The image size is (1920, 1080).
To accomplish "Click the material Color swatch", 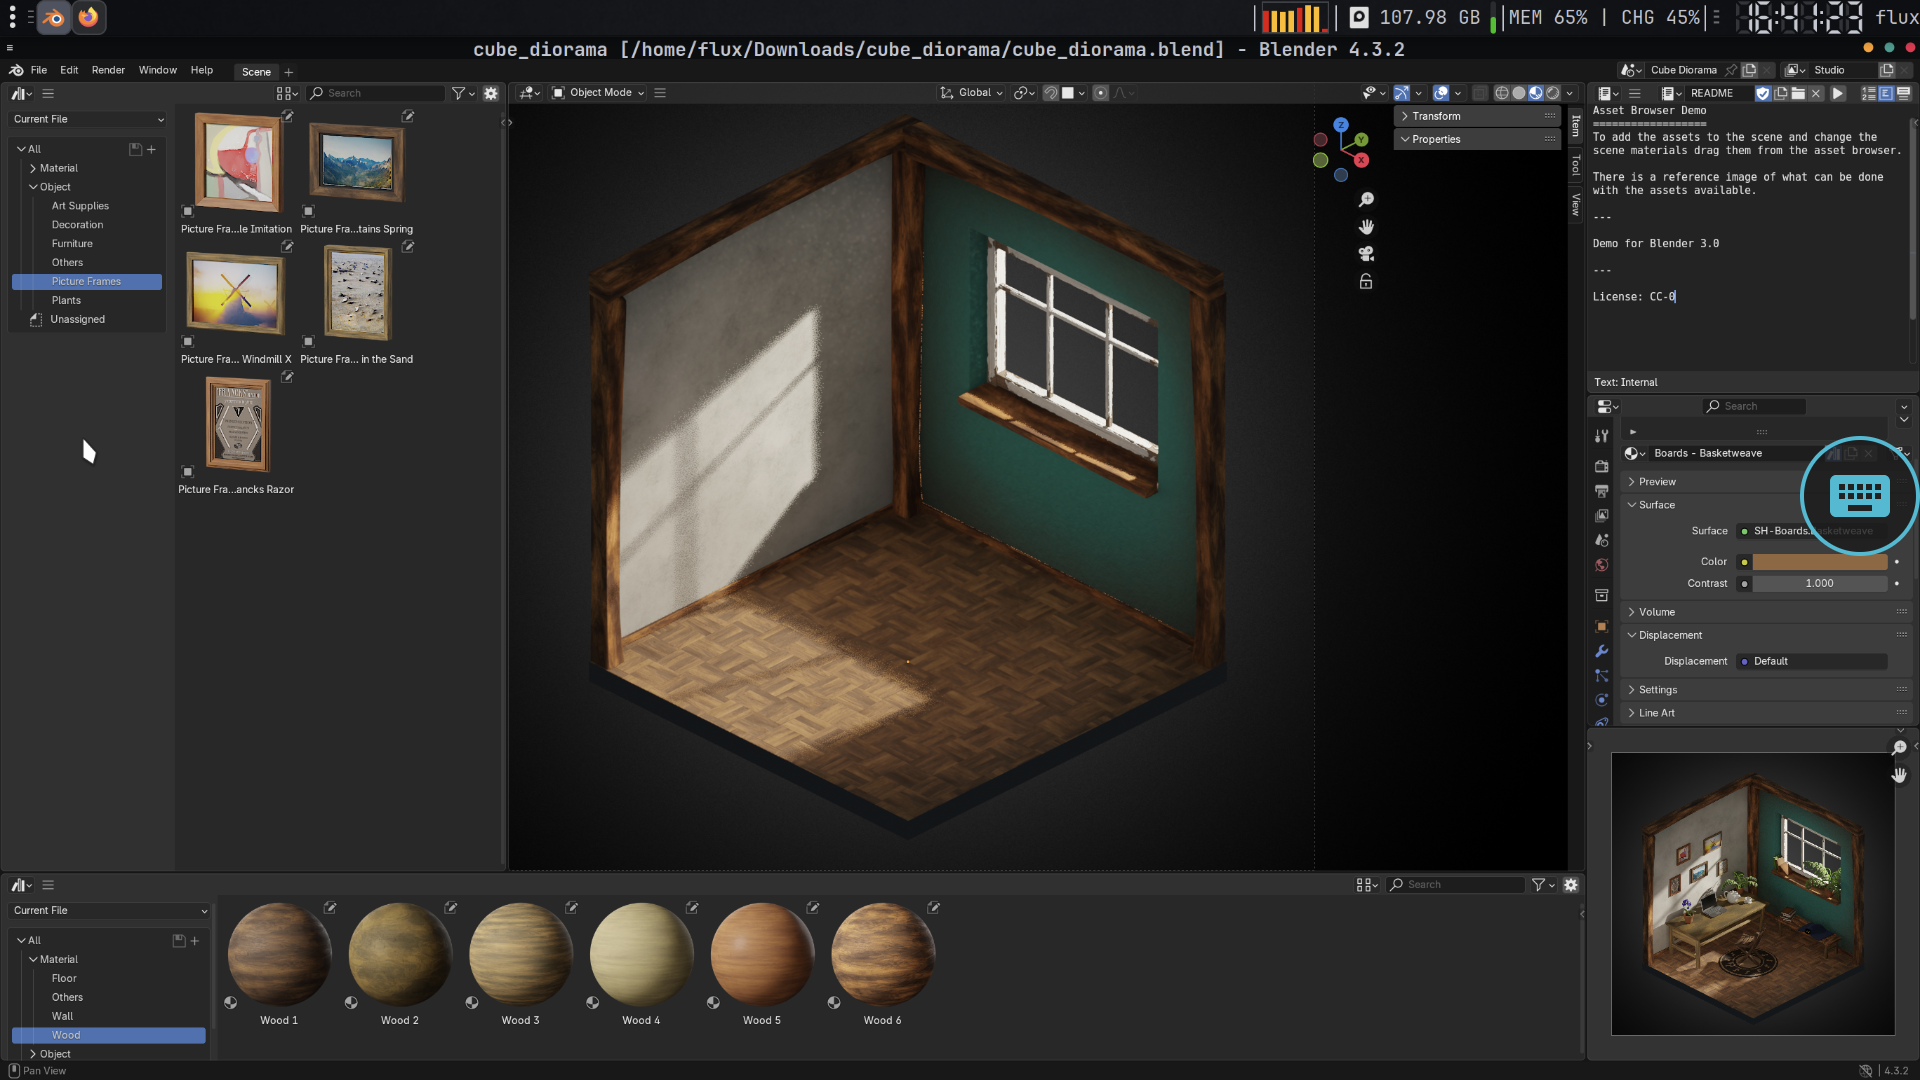I will [x=1819, y=562].
